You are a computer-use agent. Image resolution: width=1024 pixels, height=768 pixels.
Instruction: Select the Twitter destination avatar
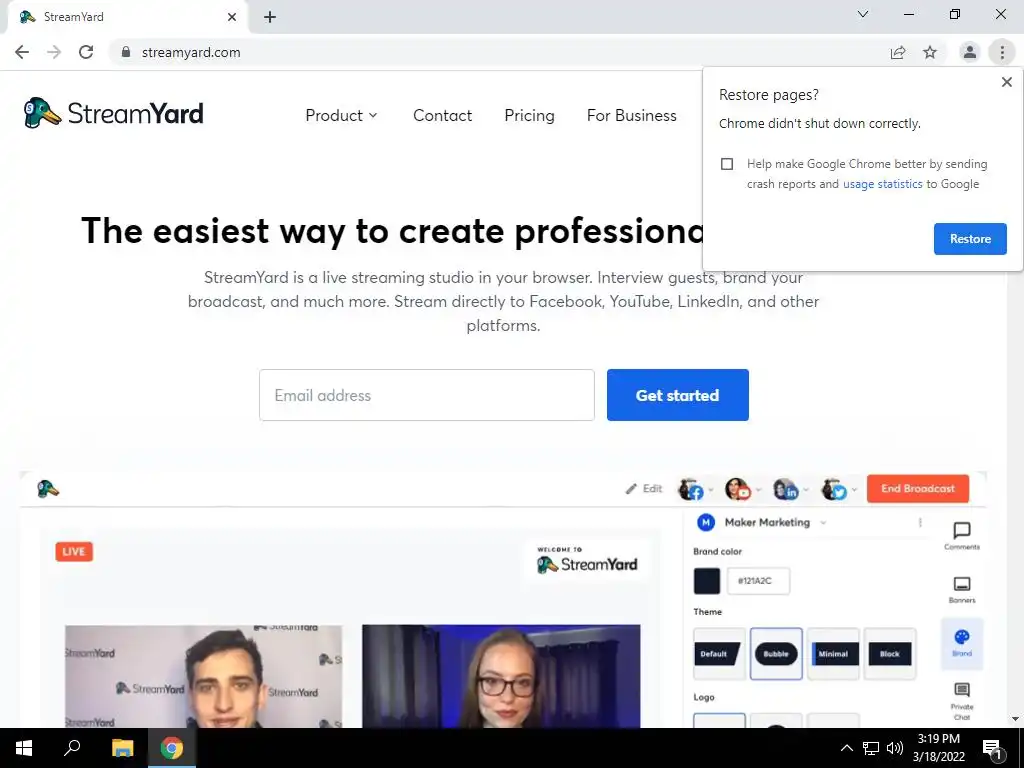click(x=834, y=489)
